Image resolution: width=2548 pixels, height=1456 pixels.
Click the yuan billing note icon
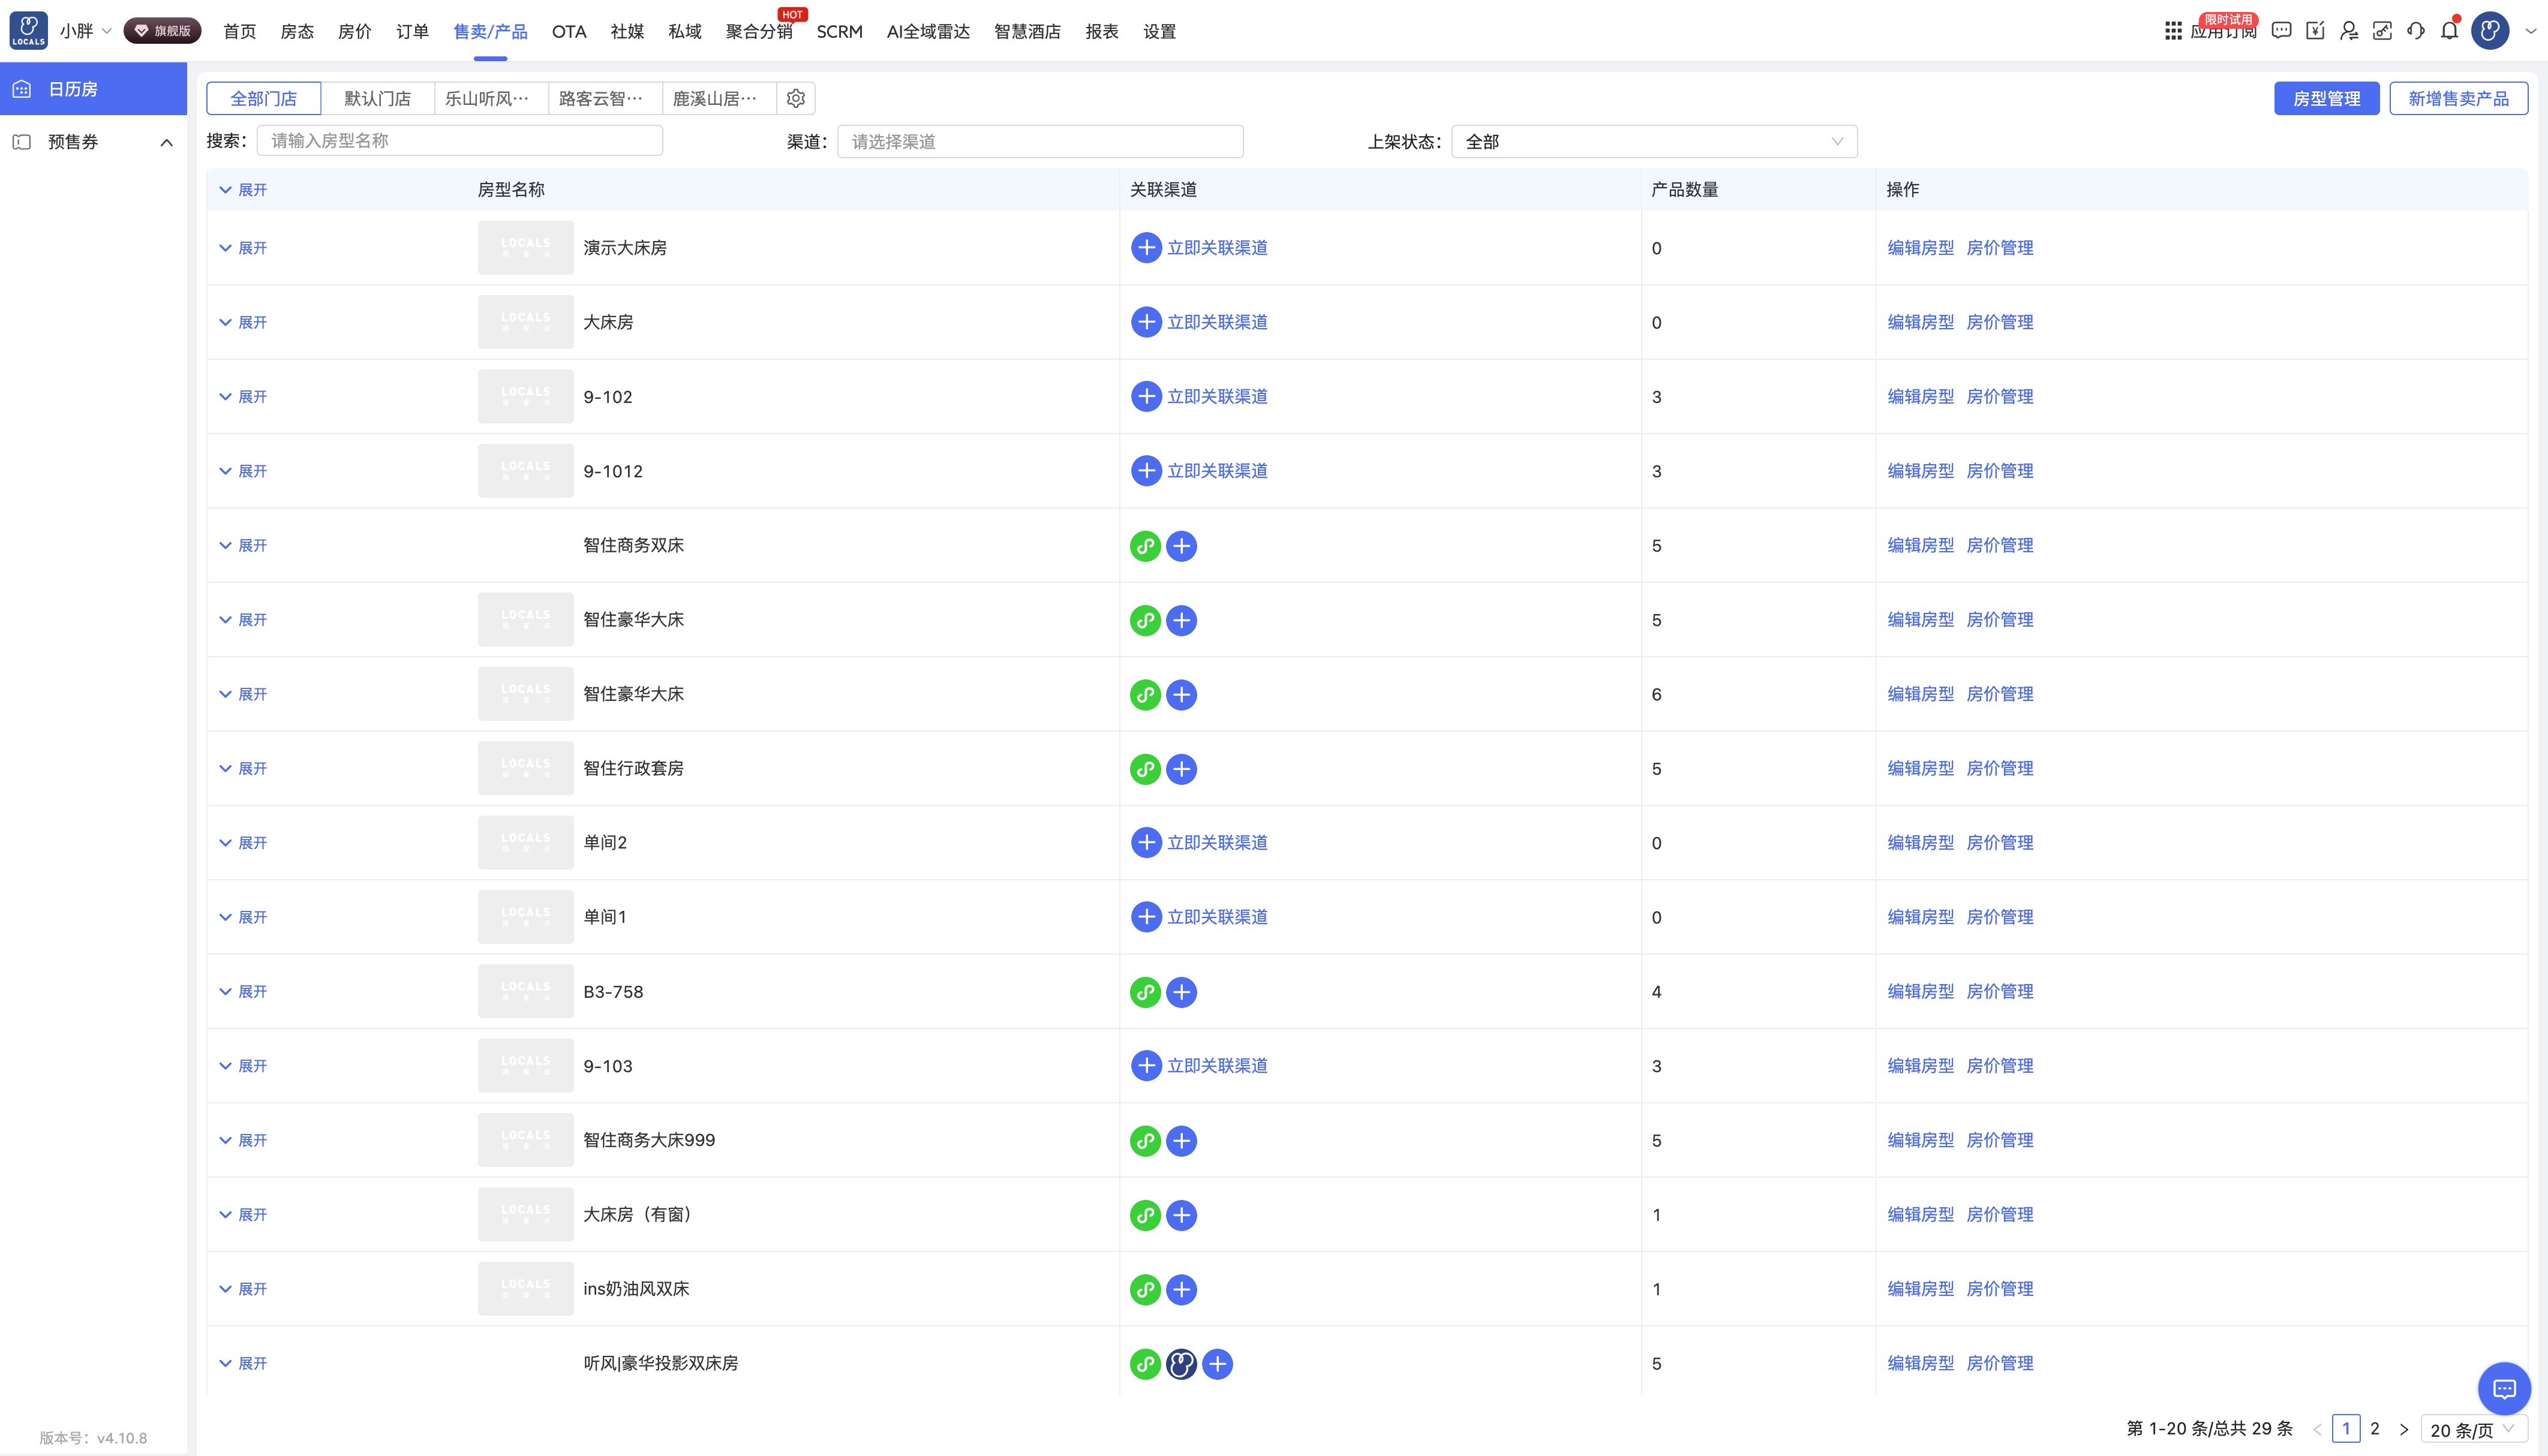click(x=2315, y=31)
